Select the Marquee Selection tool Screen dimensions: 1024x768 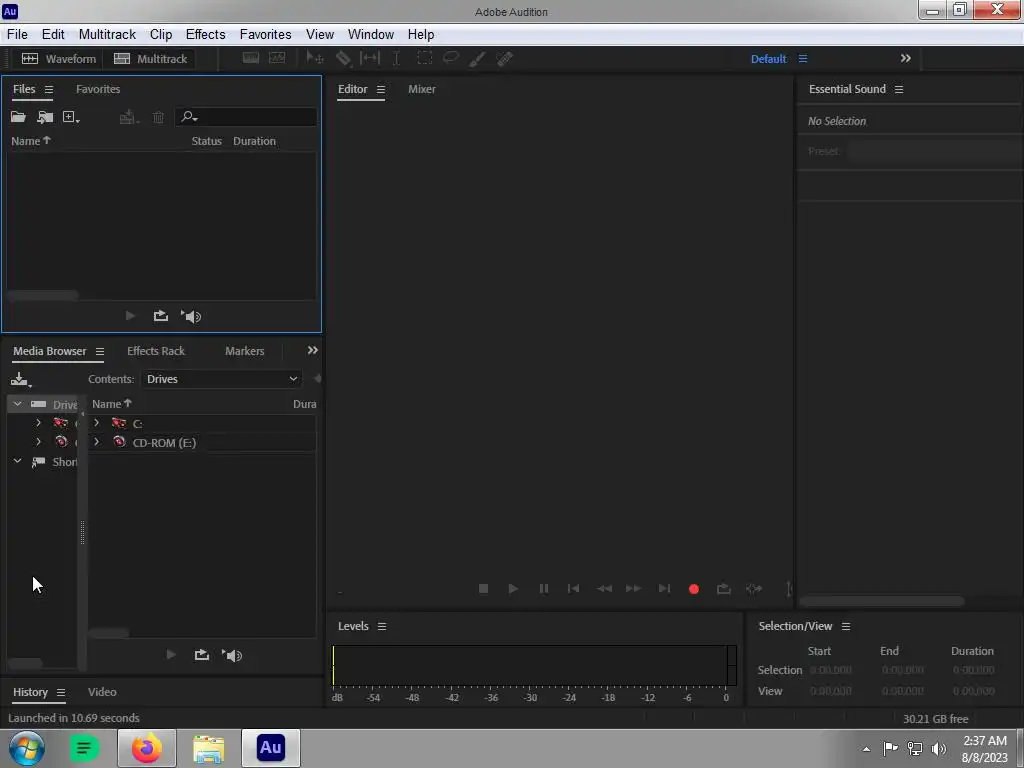pyautogui.click(x=424, y=58)
